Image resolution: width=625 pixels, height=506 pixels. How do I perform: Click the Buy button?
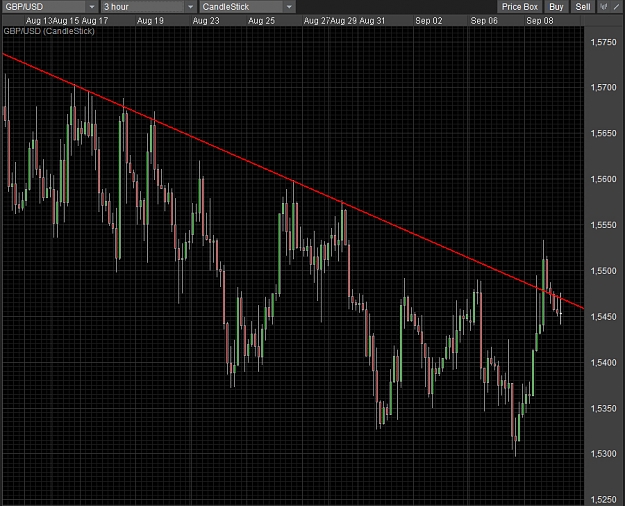pyautogui.click(x=556, y=7)
